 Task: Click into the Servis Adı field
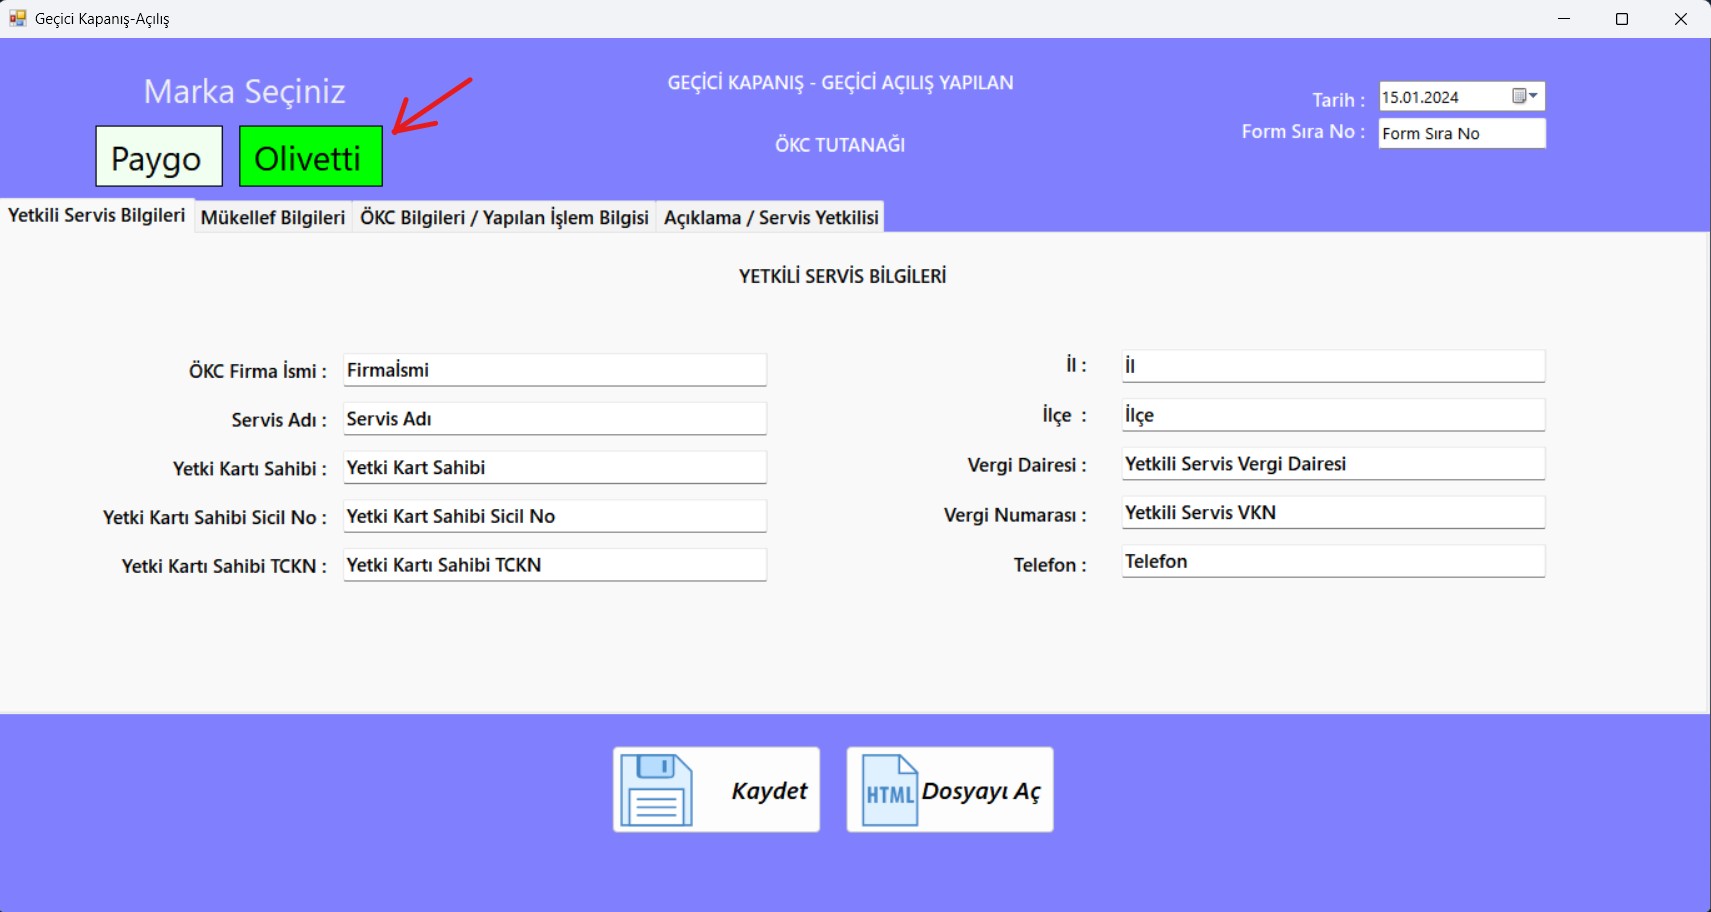pos(554,419)
